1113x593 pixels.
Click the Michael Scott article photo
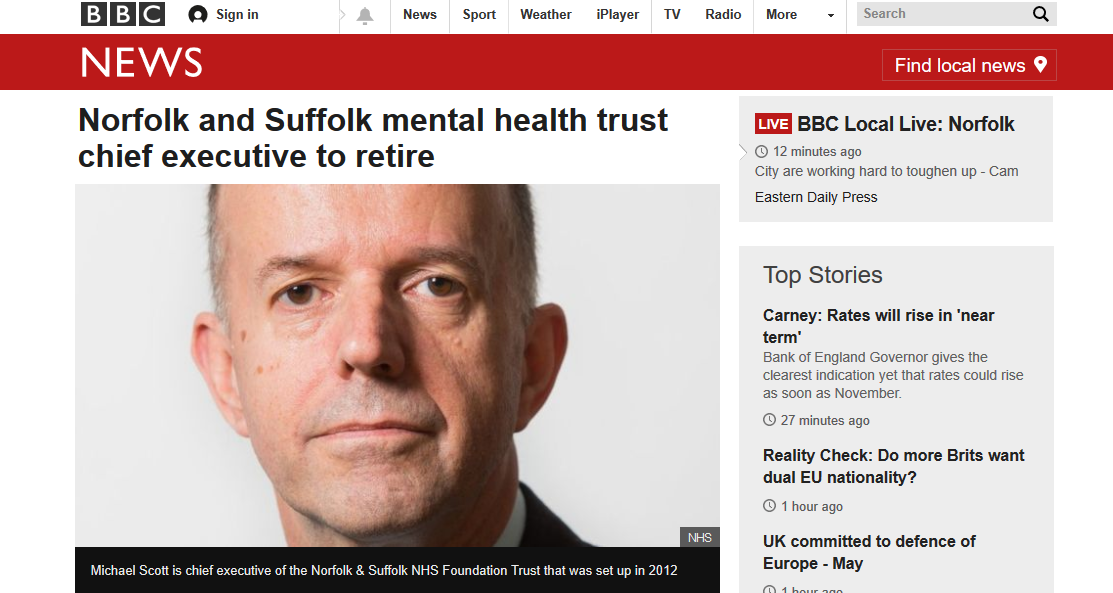click(398, 365)
